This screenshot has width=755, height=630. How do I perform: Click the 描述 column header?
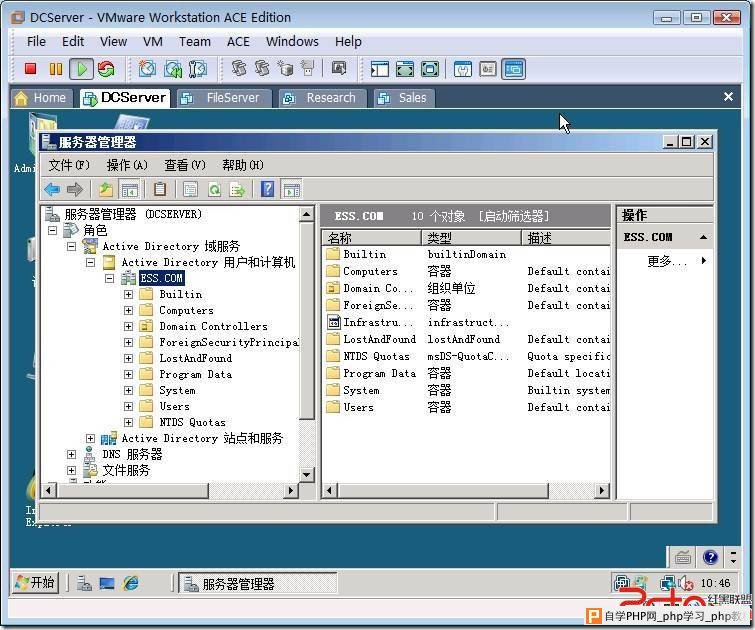click(566, 238)
